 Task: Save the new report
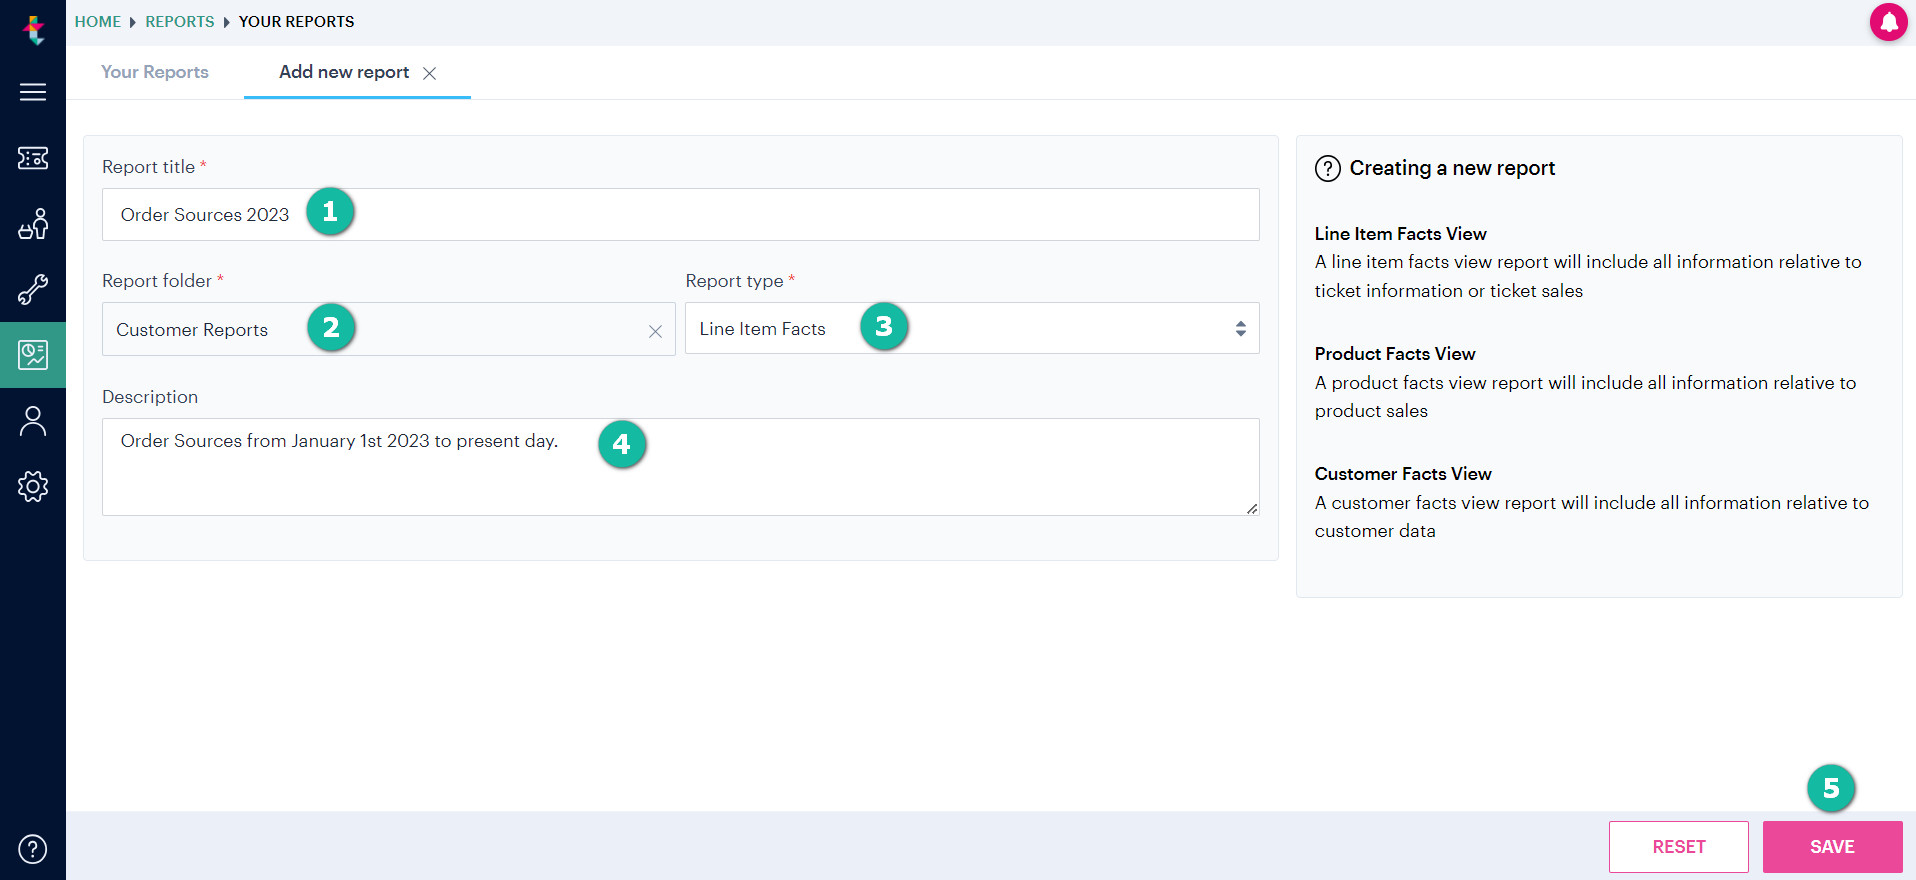point(1832,847)
